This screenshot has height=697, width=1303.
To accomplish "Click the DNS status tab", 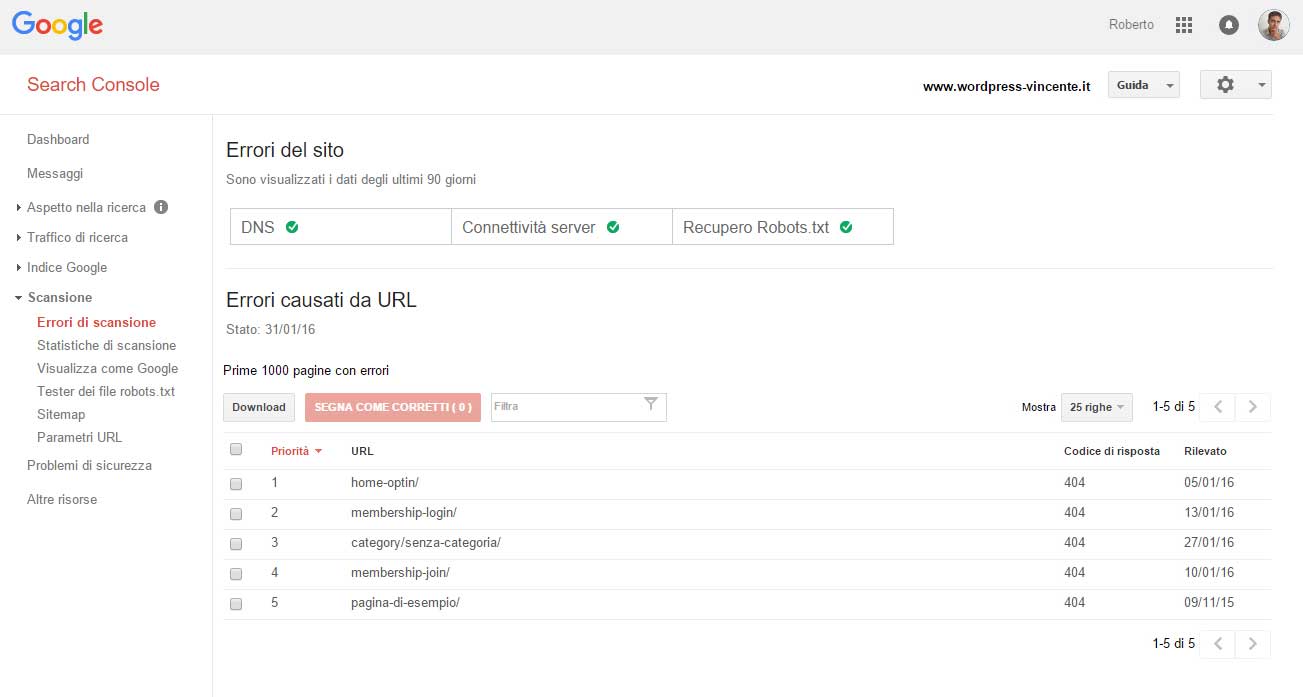I will pyautogui.click(x=341, y=227).
